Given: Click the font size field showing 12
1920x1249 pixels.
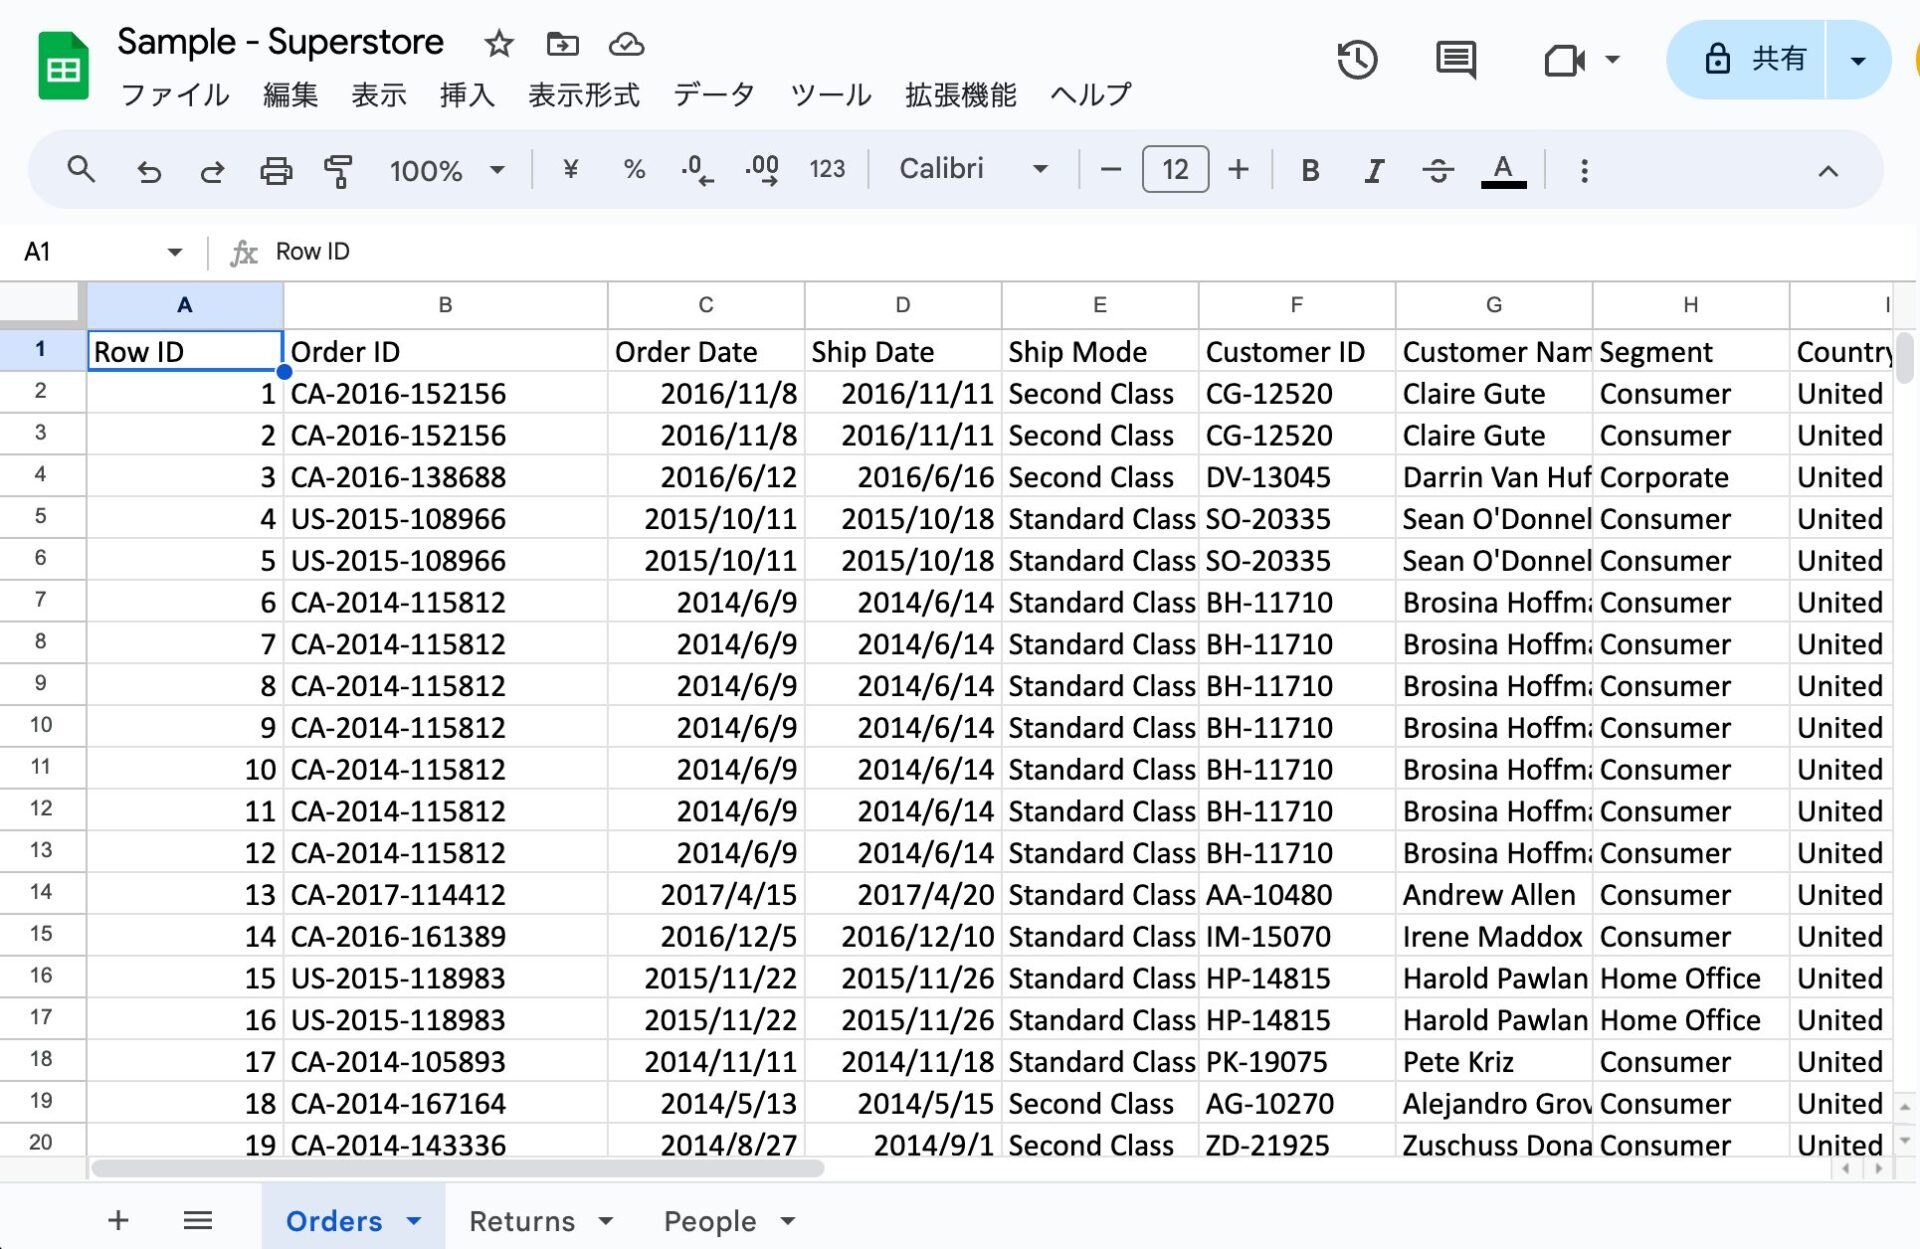Looking at the screenshot, I should [1174, 169].
